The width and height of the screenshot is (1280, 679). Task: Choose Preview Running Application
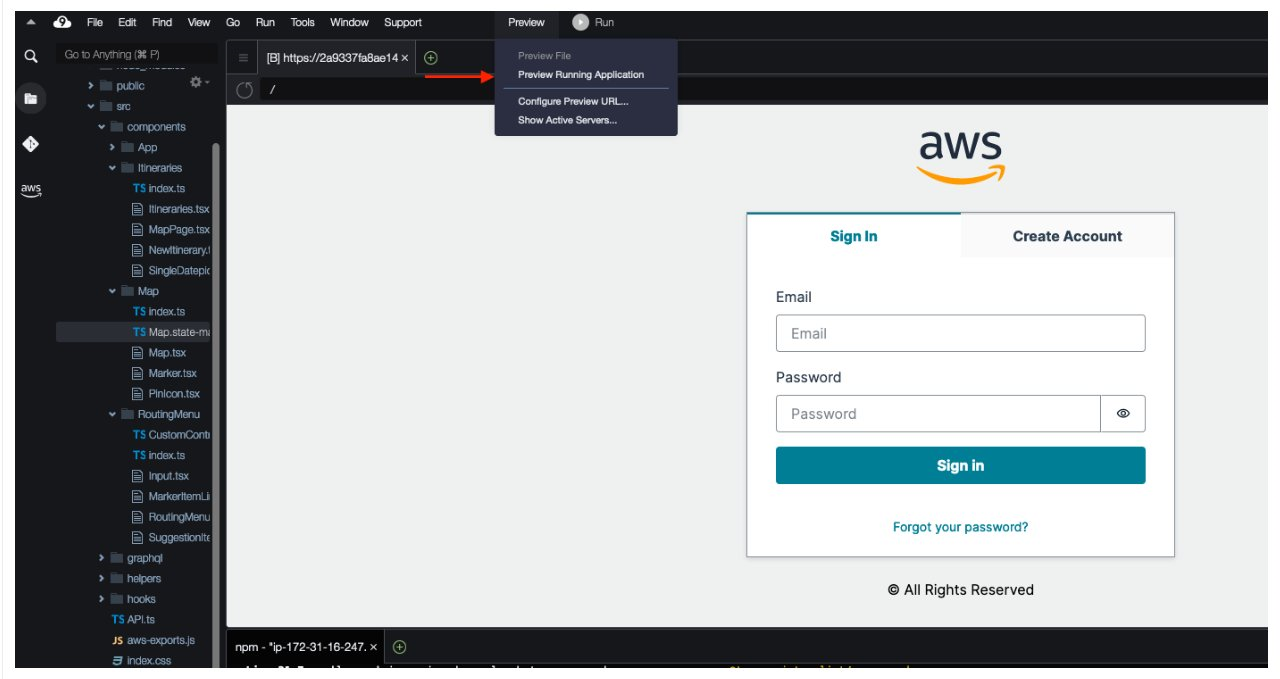pyautogui.click(x=581, y=75)
